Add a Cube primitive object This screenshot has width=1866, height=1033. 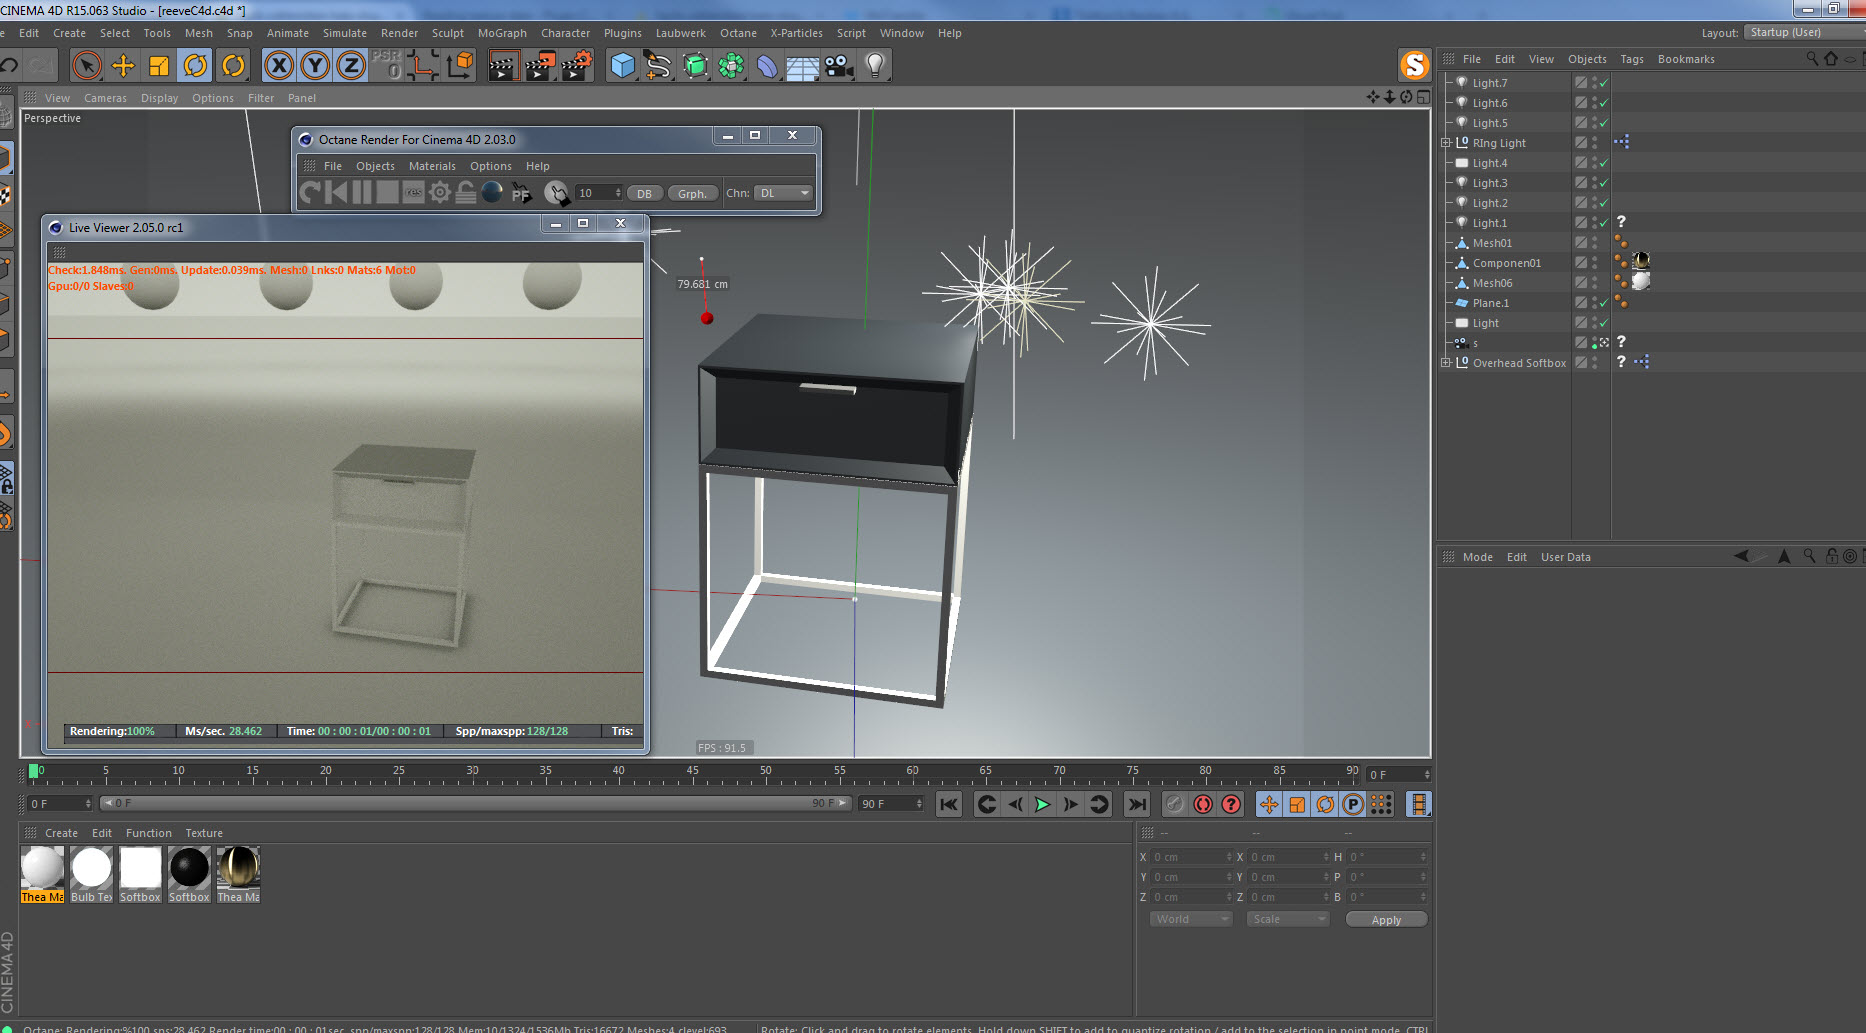(622, 66)
